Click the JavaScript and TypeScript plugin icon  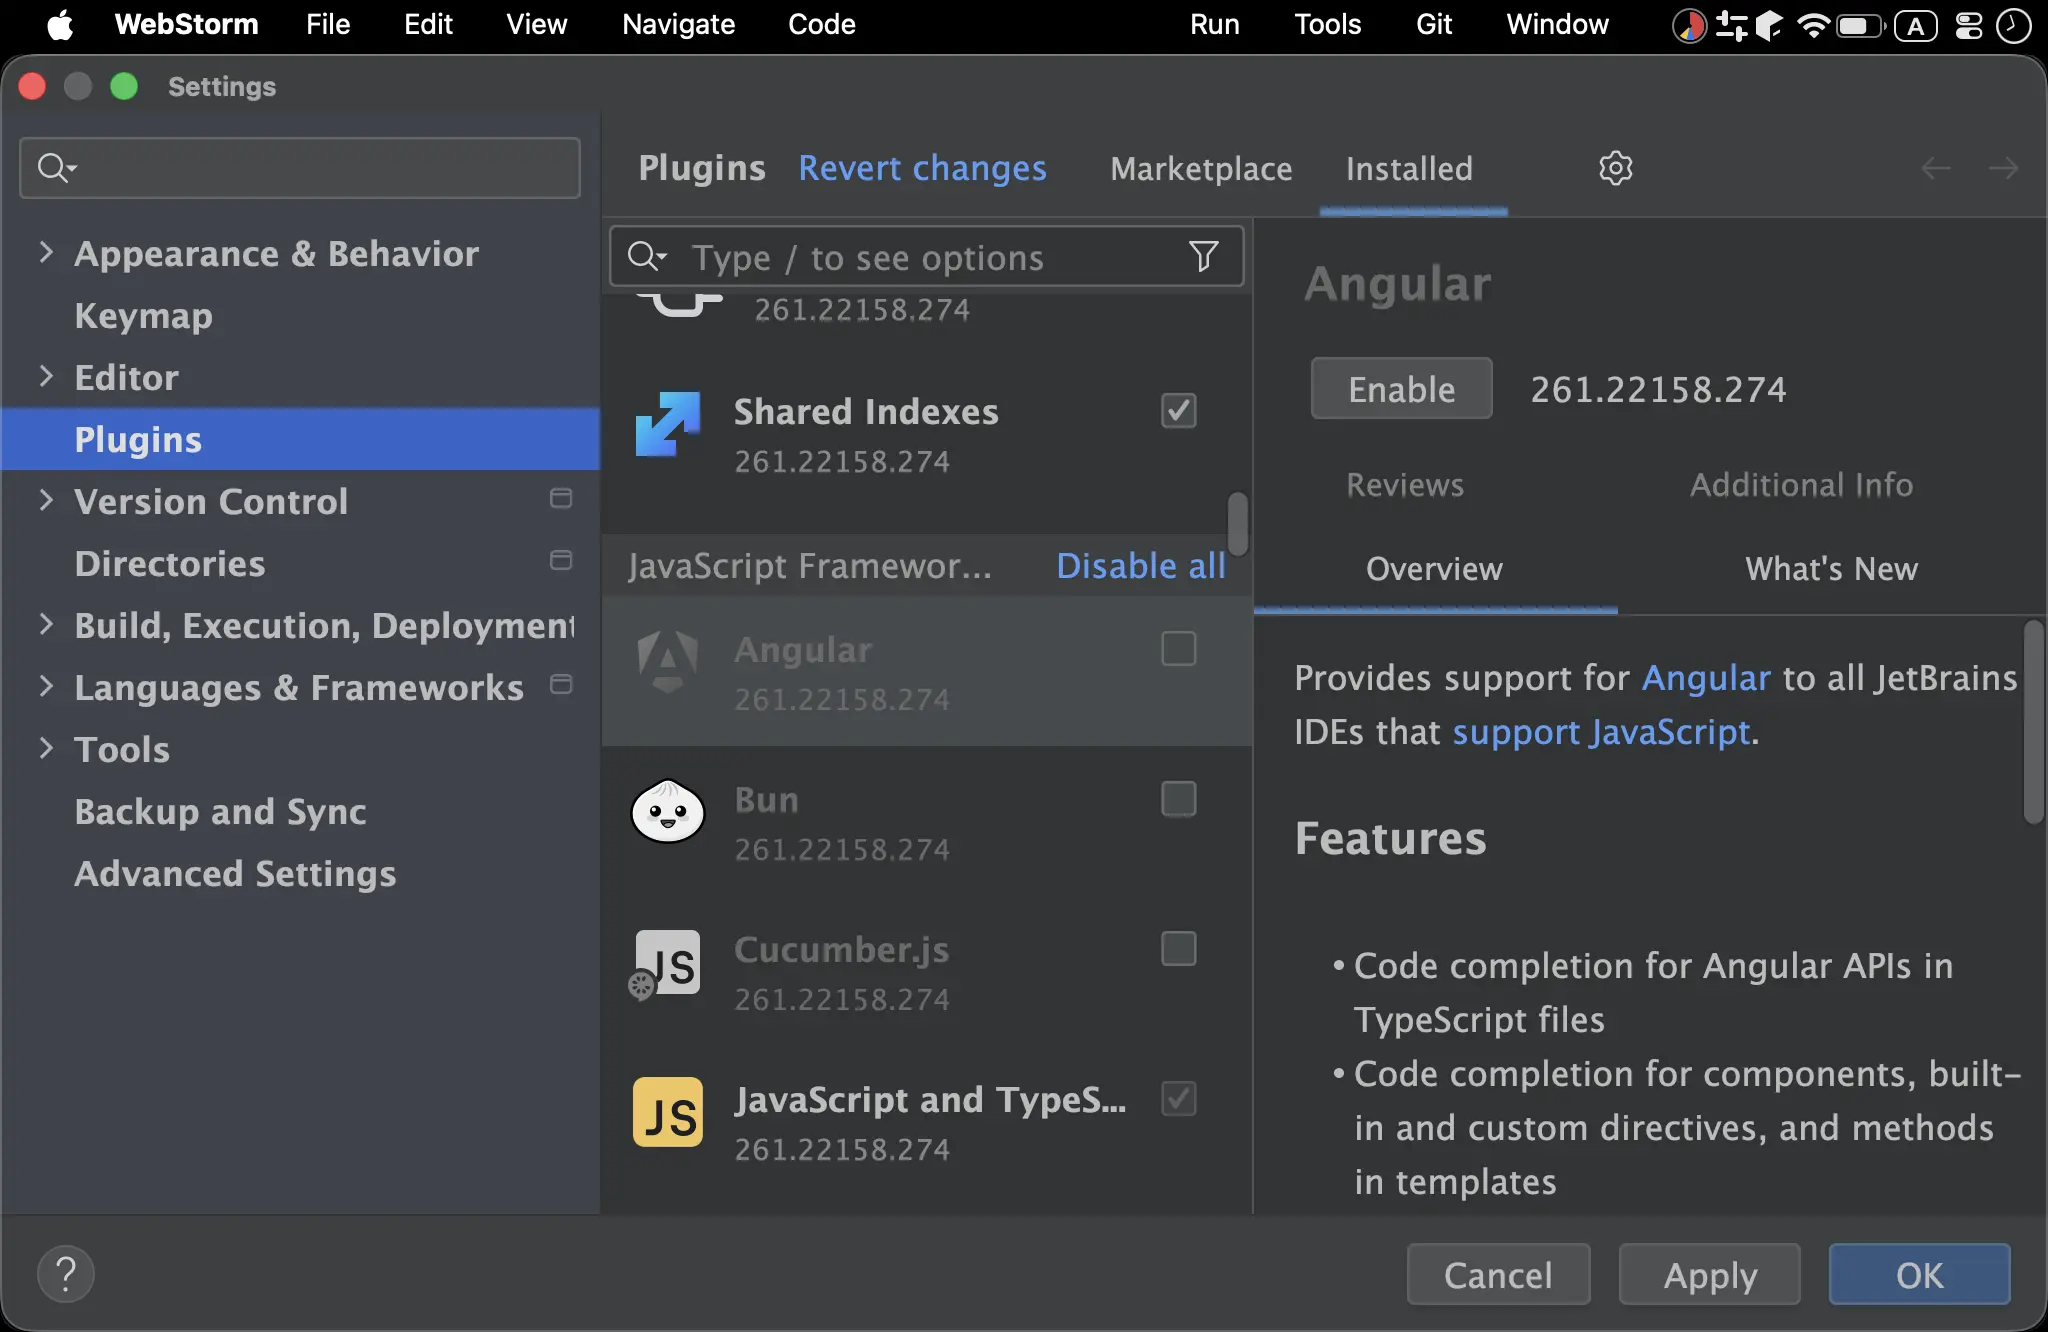[668, 1112]
